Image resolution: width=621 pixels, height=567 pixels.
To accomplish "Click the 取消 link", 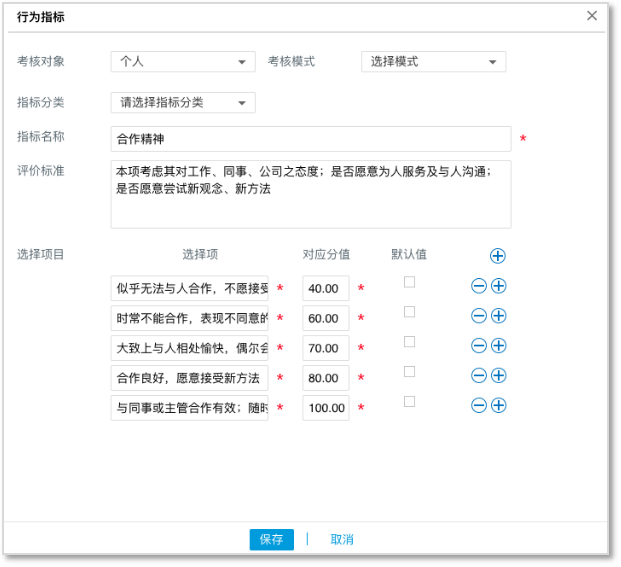I will point(342,540).
